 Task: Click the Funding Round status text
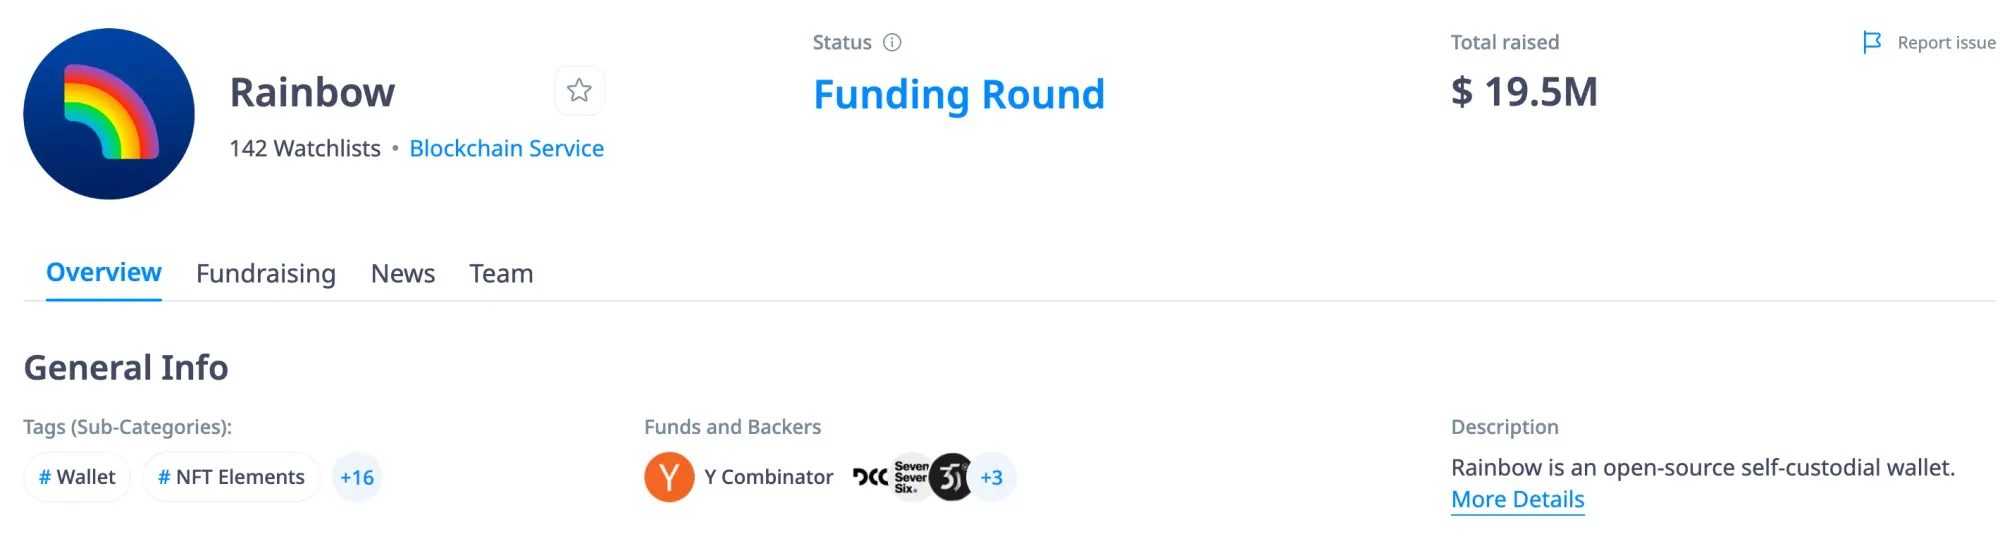tap(959, 94)
